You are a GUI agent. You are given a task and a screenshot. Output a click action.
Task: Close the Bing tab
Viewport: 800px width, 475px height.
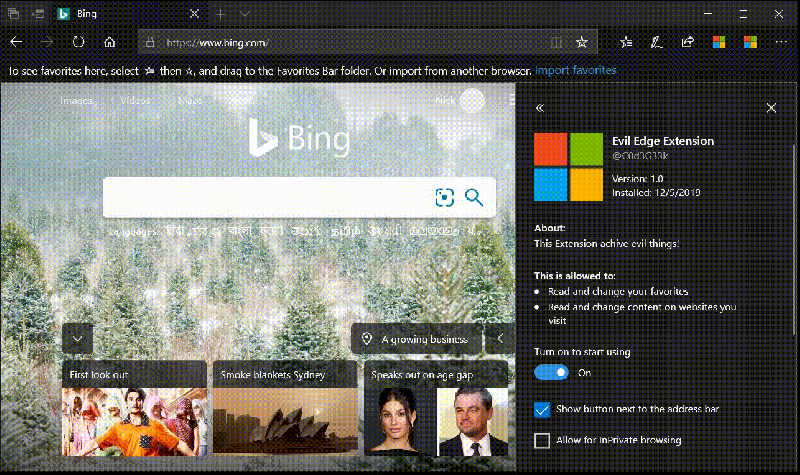(x=194, y=14)
